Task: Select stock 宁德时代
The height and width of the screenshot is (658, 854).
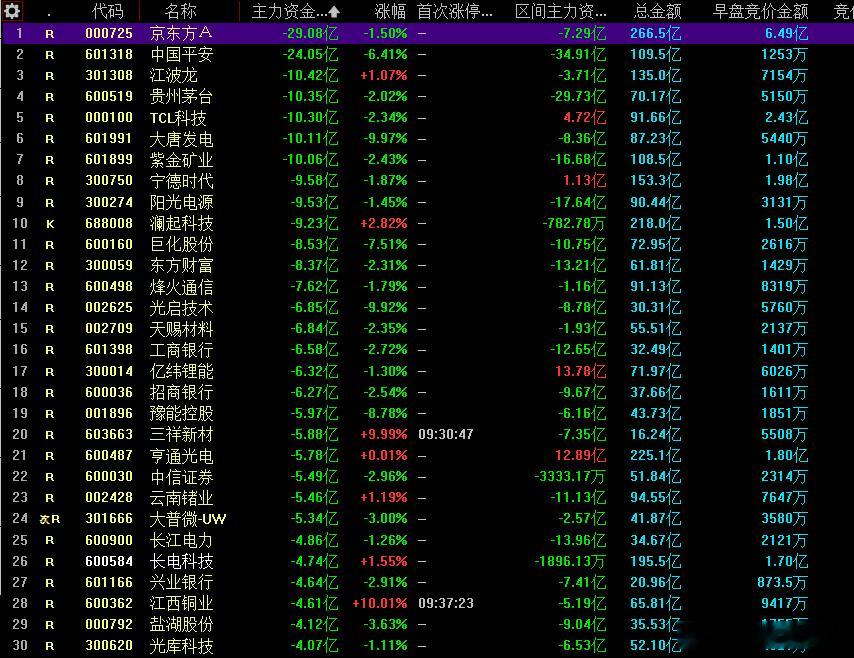Action: click(181, 181)
